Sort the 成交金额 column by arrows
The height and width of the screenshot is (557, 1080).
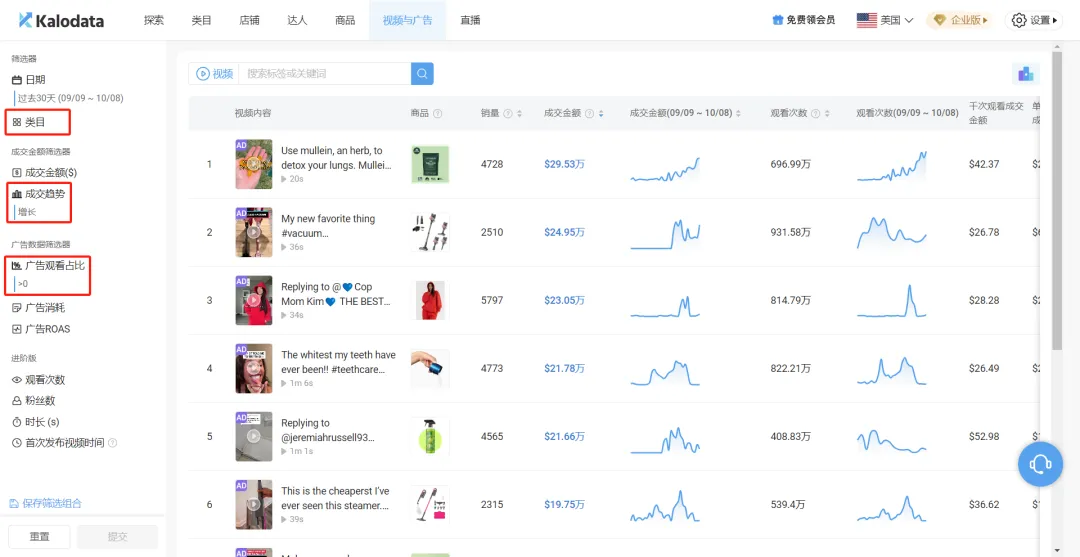(601, 114)
